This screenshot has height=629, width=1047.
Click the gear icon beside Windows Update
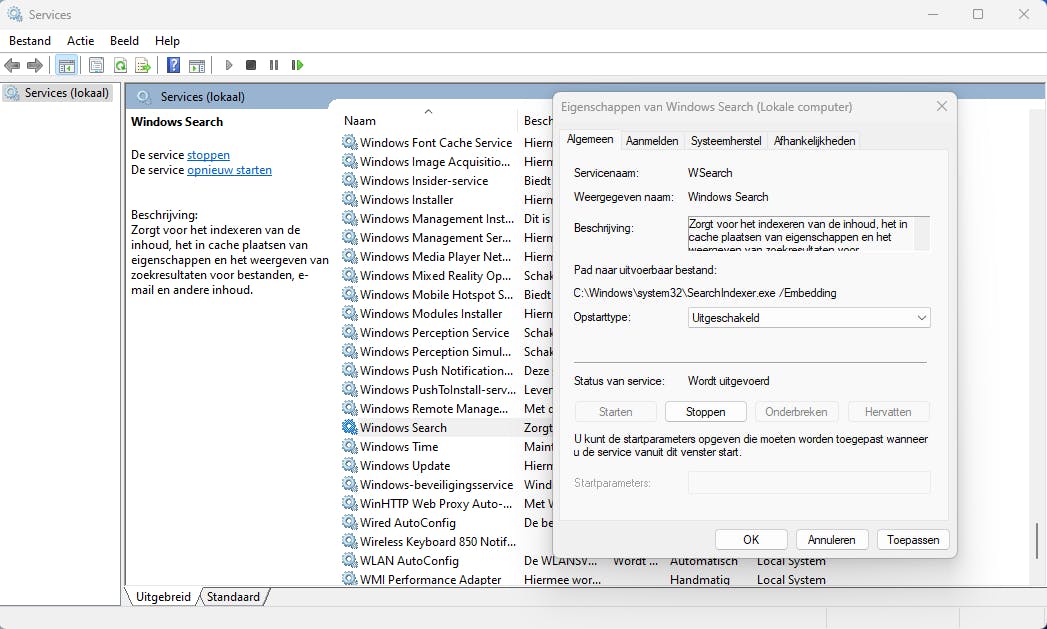pos(349,466)
